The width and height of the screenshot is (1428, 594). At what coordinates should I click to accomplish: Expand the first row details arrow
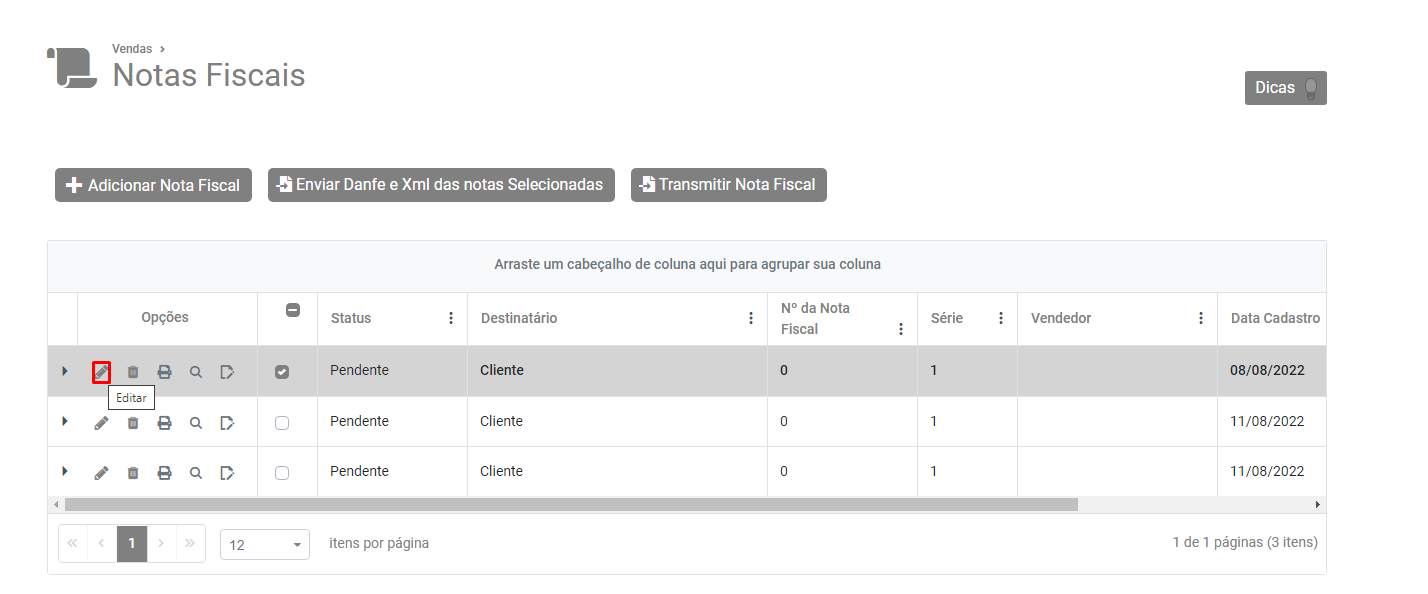[x=65, y=371]
